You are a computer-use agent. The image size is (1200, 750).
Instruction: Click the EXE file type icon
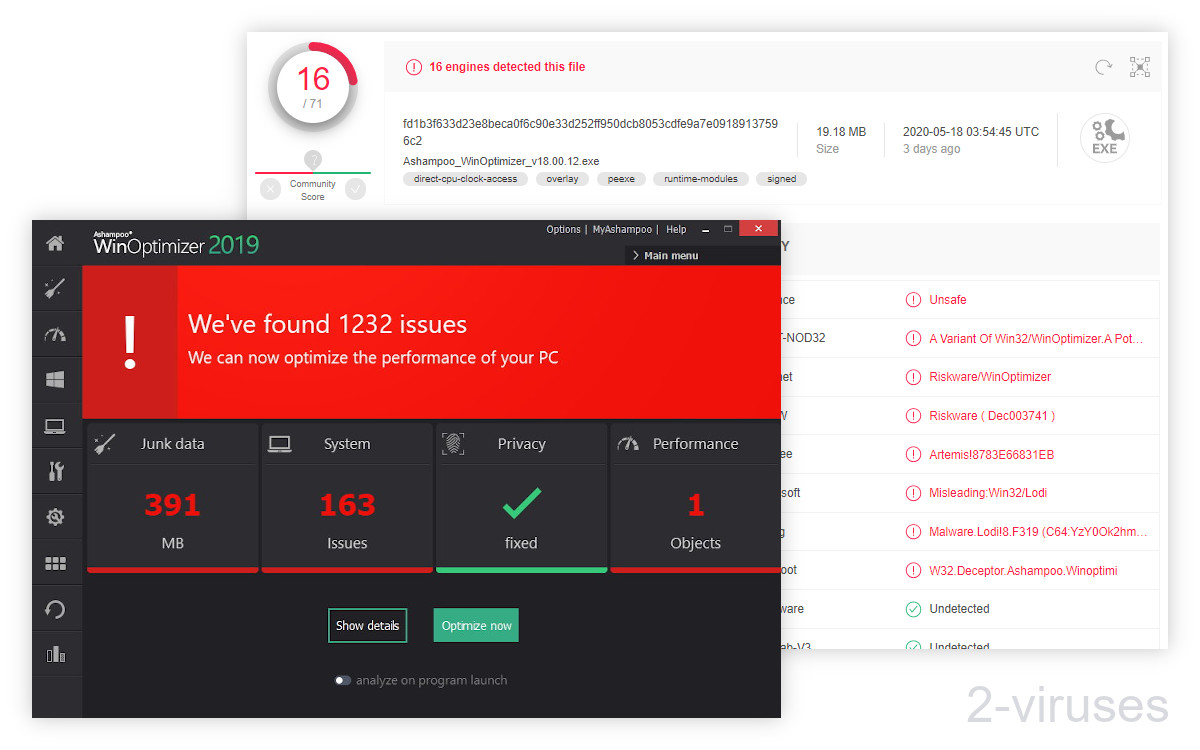point(1105,139)
